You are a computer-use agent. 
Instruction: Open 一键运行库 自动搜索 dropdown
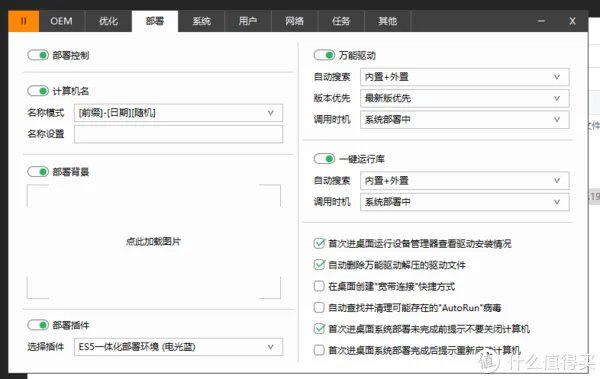click(465, 181)
